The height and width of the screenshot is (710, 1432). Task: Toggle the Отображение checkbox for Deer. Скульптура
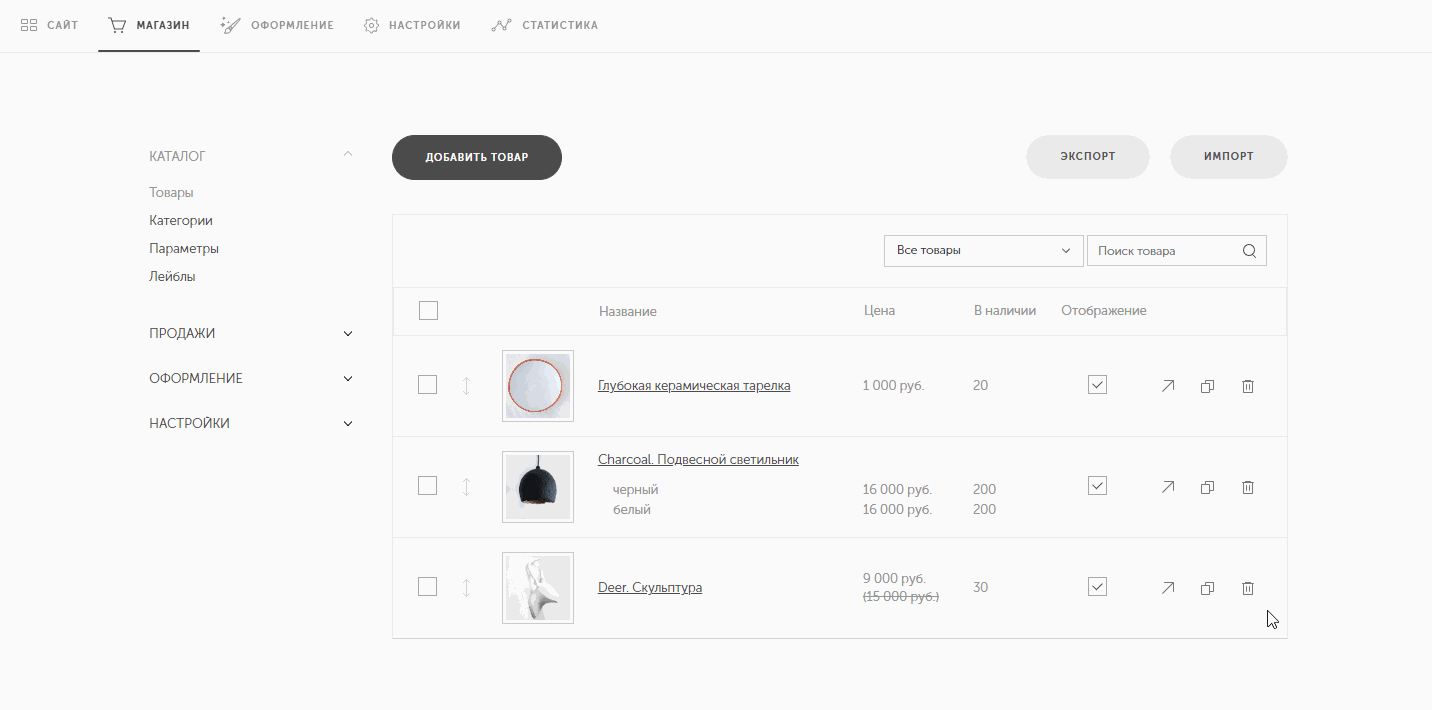pos(1097,586)
